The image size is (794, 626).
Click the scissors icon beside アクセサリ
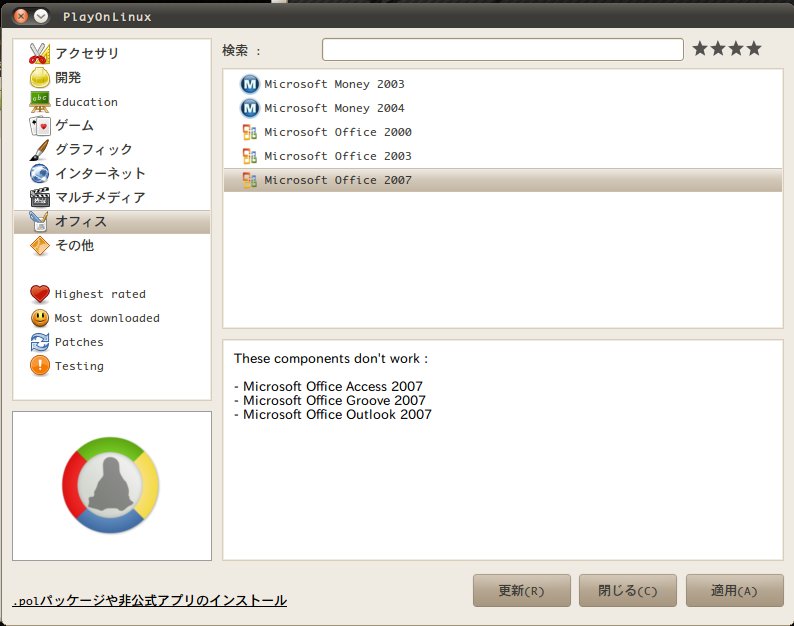tap(39, 53)
